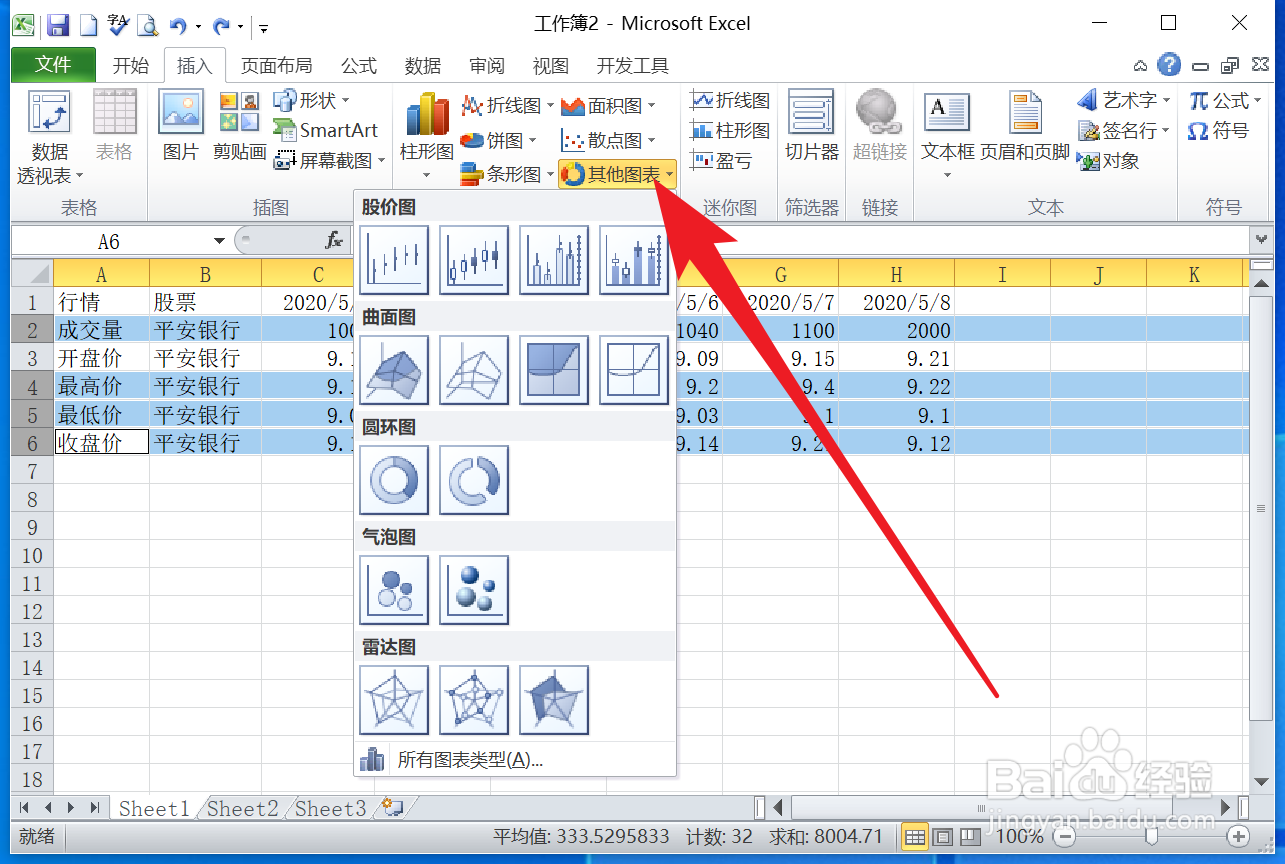Select the volume-open-high-low-close stock chart
This screenshot has height=864, width=1285.
point(634,260)
